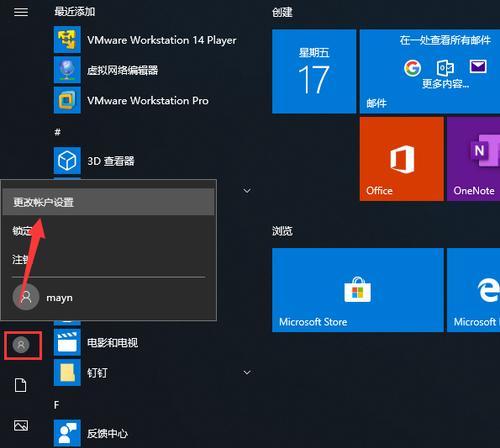This screenshot has height=448, width=500.
Task: Click 反馈中心 label
Action: (x=107, y=433)
